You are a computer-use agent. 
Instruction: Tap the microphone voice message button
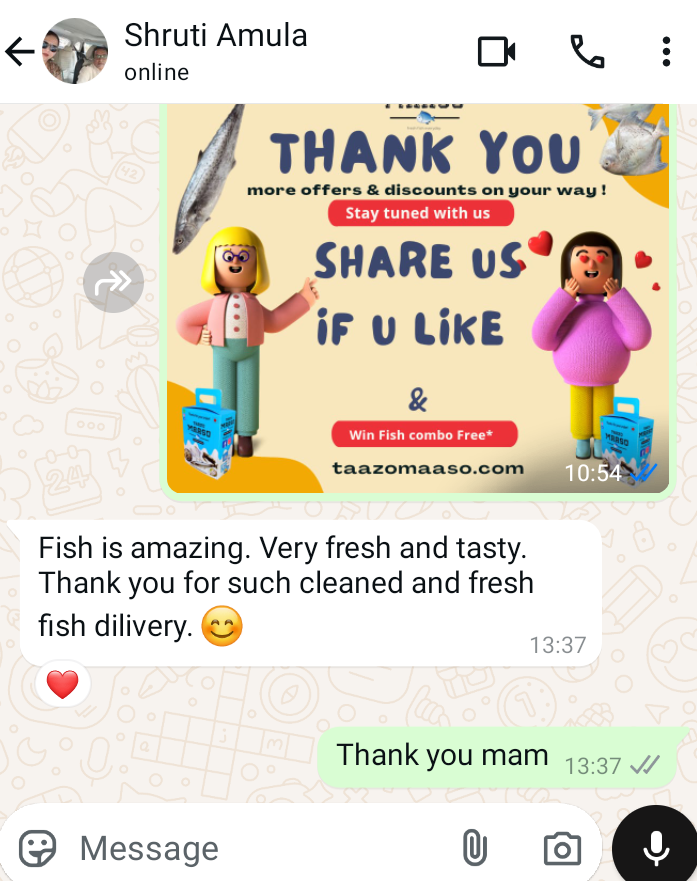(x=655, y=848)
